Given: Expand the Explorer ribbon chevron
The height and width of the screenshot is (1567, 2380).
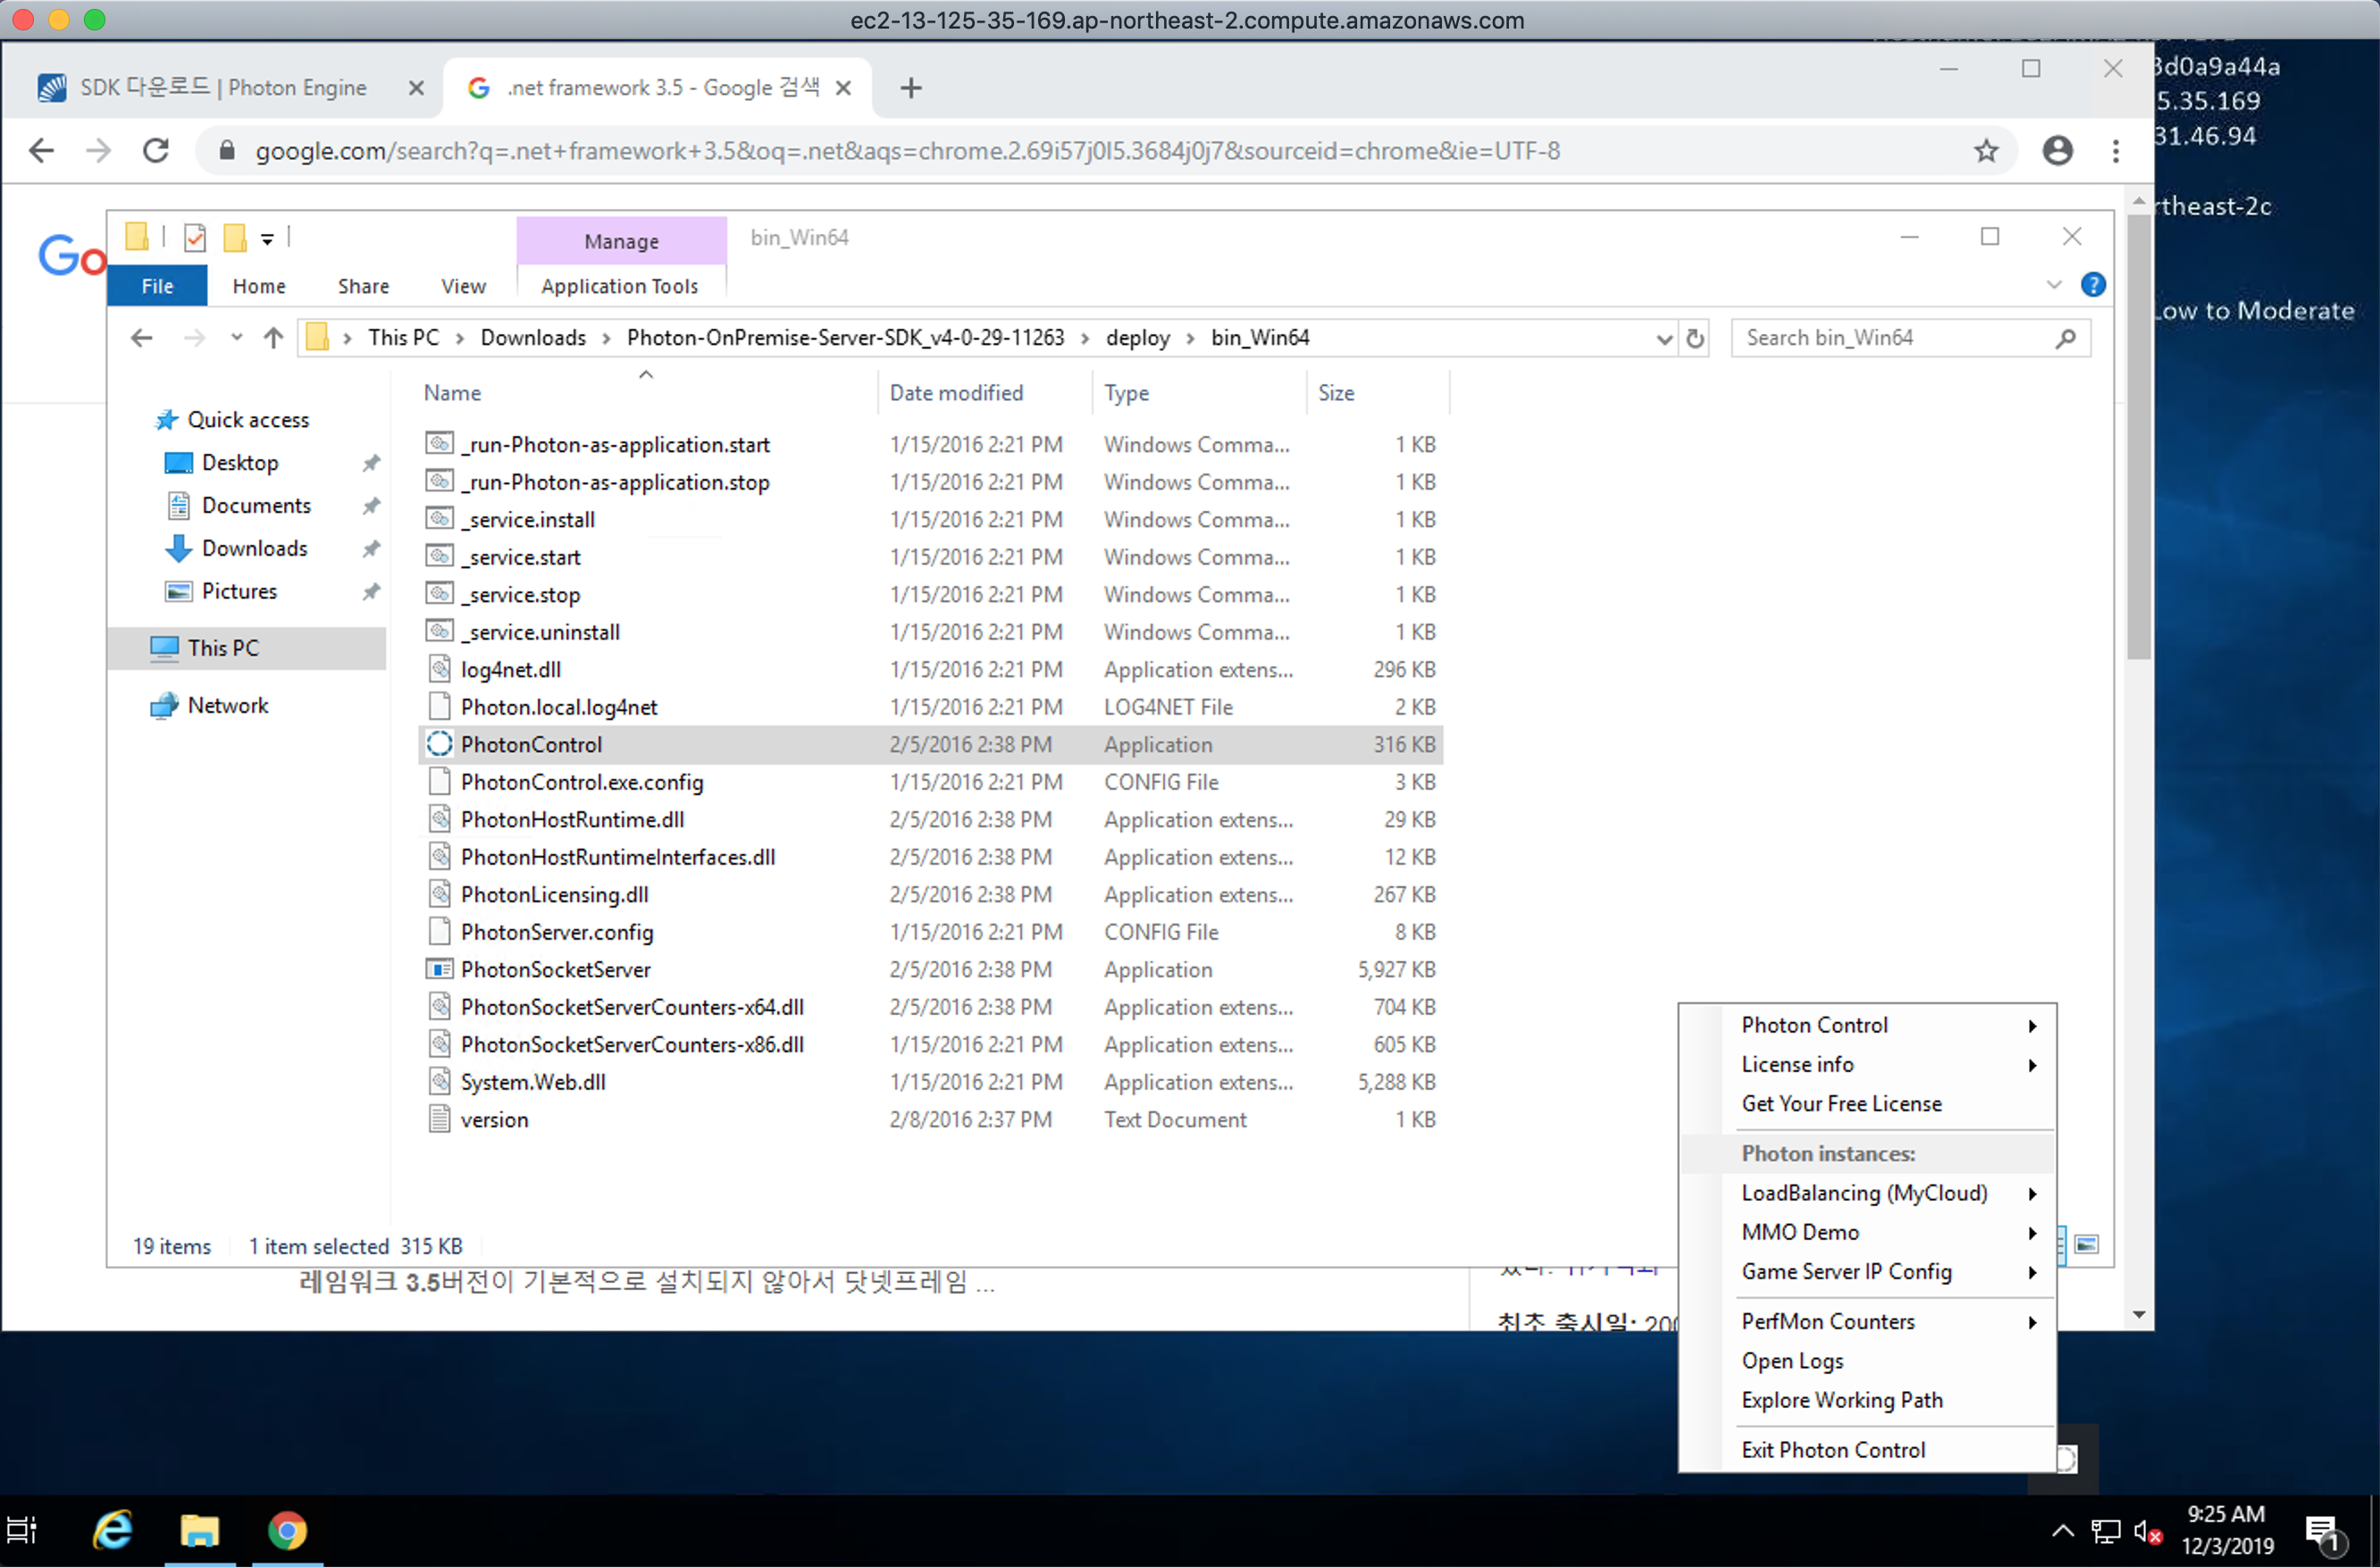Looking at the screenshot, I should point(2053,285).
